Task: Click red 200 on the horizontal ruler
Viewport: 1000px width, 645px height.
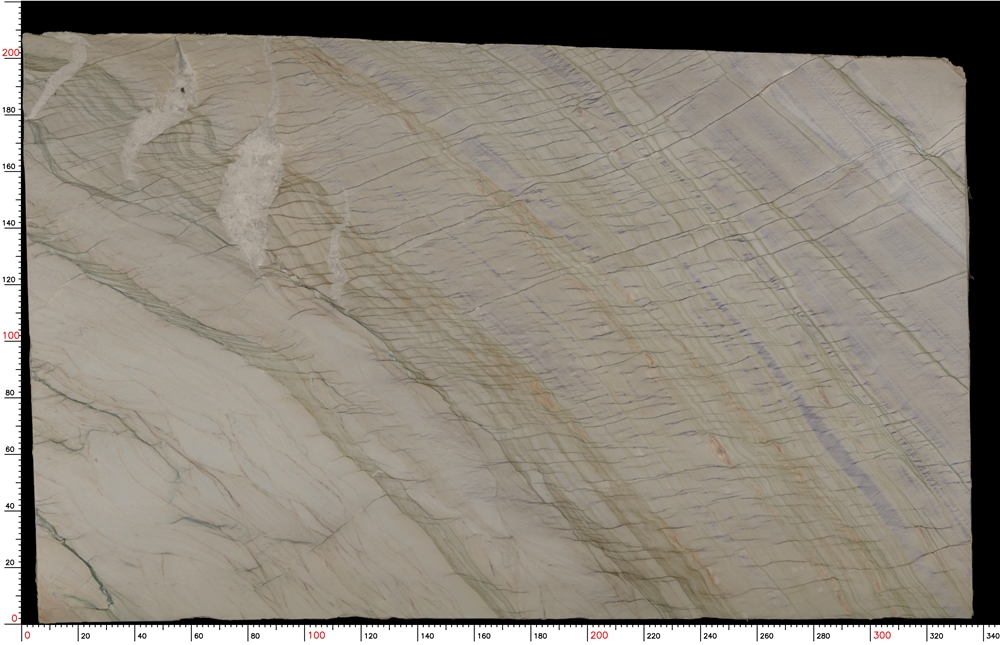Action: pyautogui.click(x=599, y=635)
